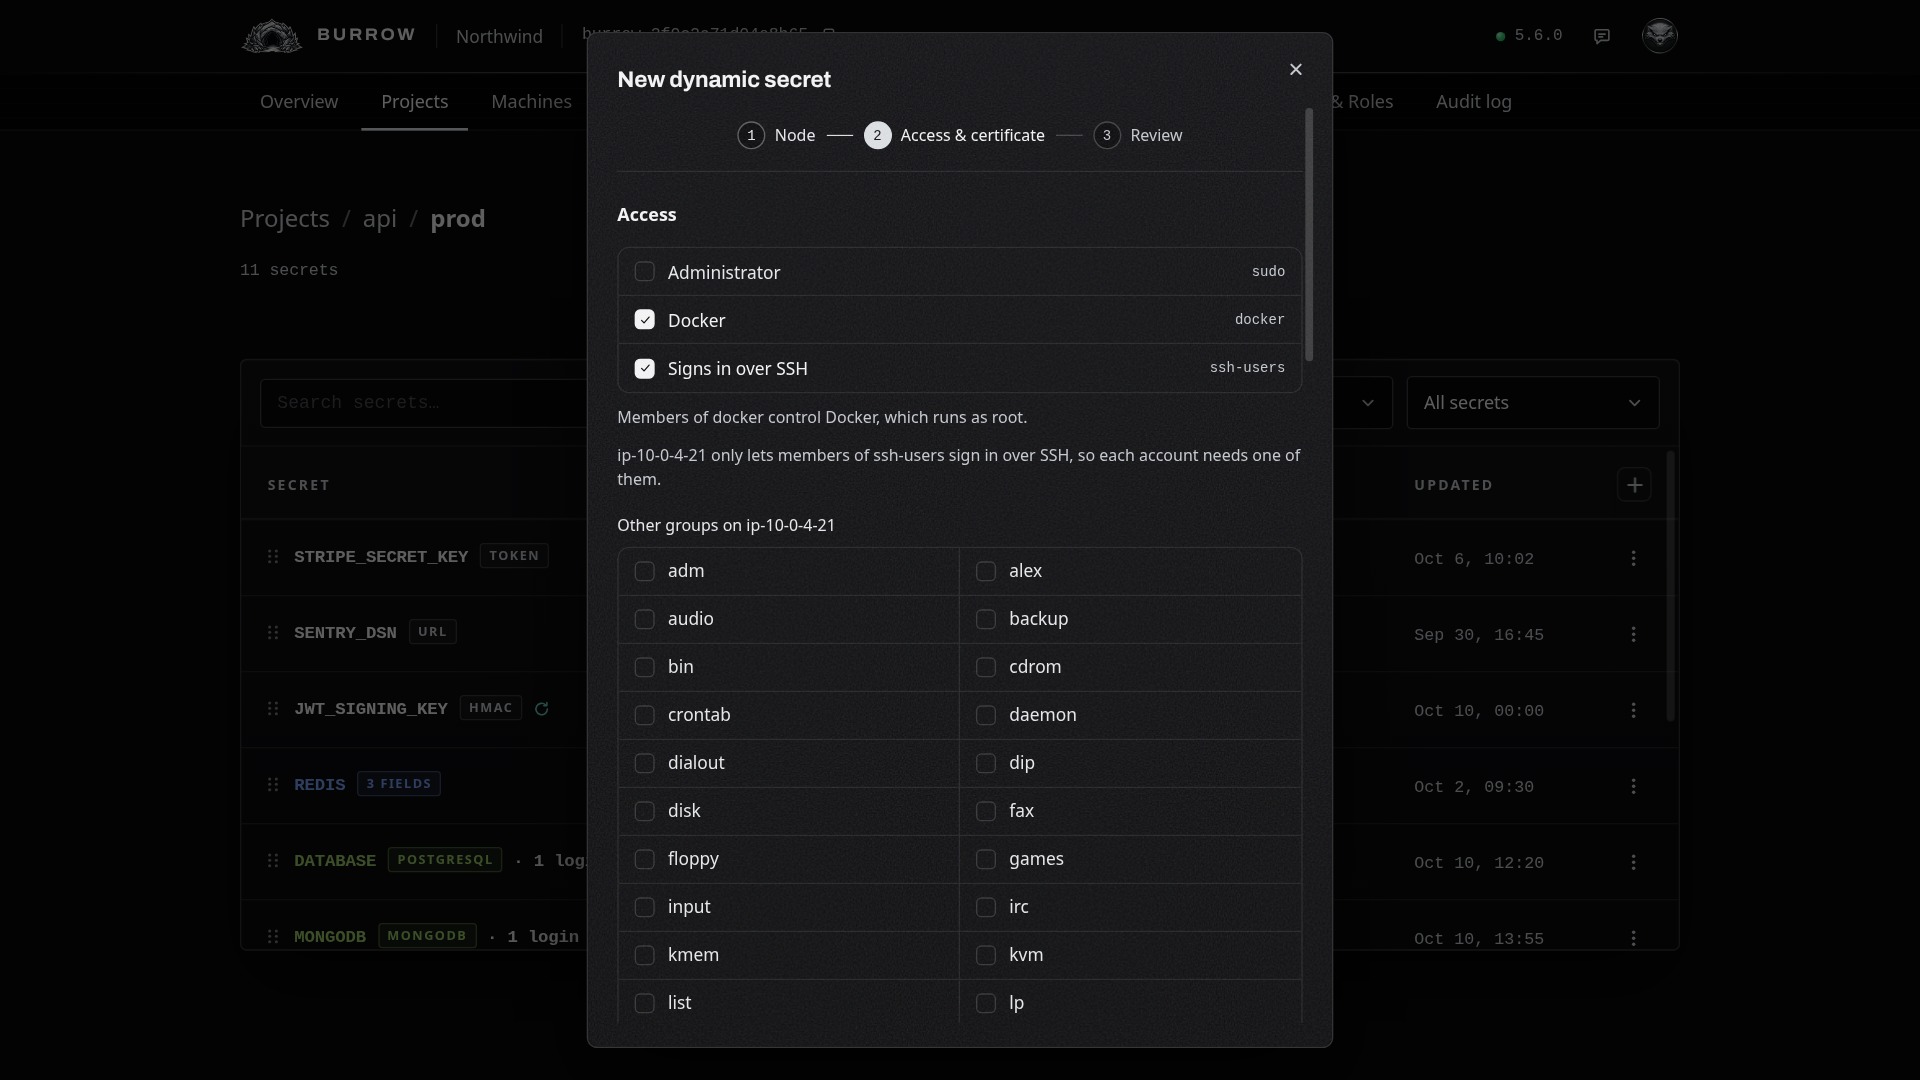
Task: Uncheck Signs in over SSH
Action: (645, 368)
